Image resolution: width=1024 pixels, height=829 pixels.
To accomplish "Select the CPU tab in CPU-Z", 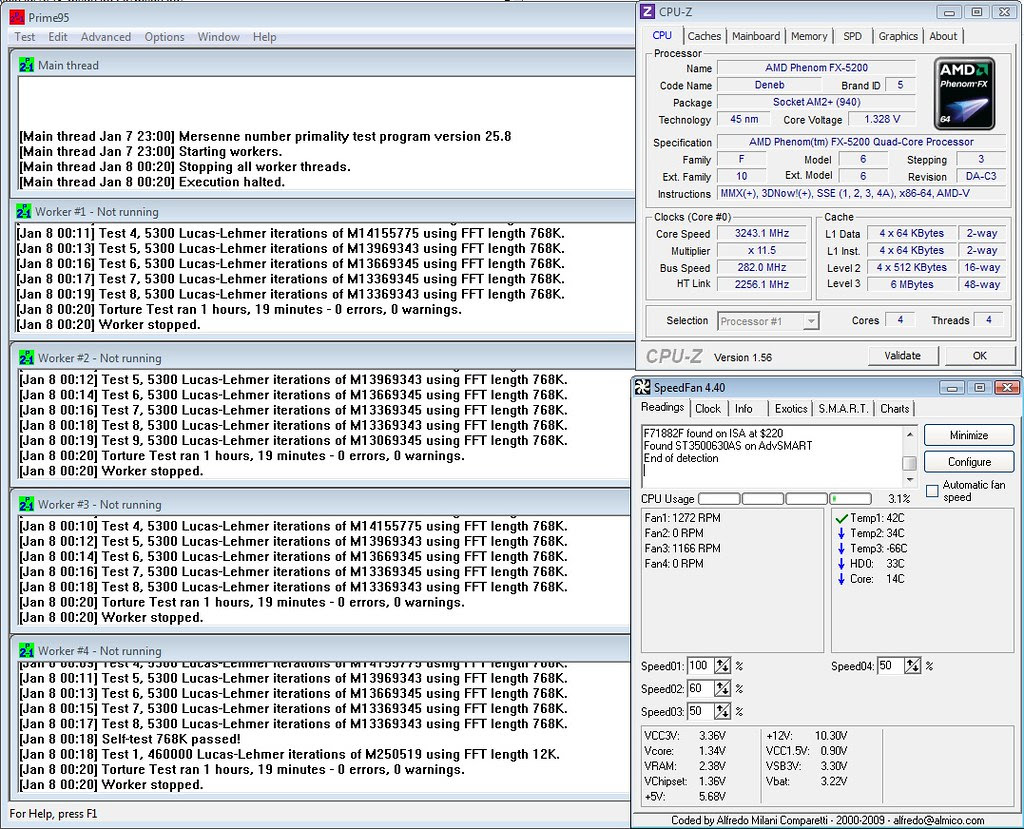I will (x=662, y=35).
